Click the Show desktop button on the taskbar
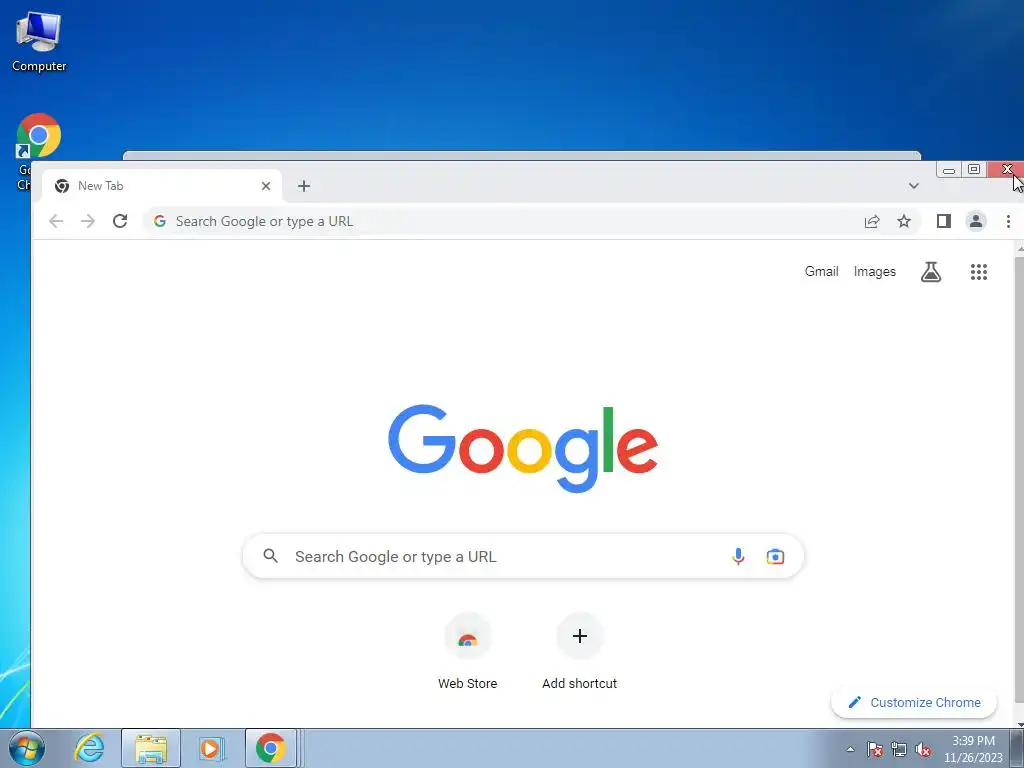 point(1017,748)
